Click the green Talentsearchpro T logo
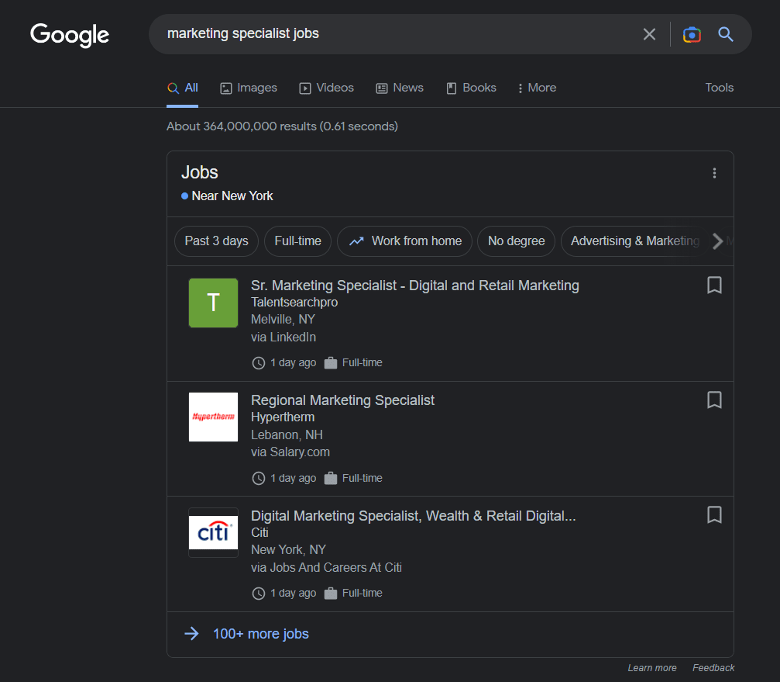This screenshot has width=780, height=685. pos(213,303)
